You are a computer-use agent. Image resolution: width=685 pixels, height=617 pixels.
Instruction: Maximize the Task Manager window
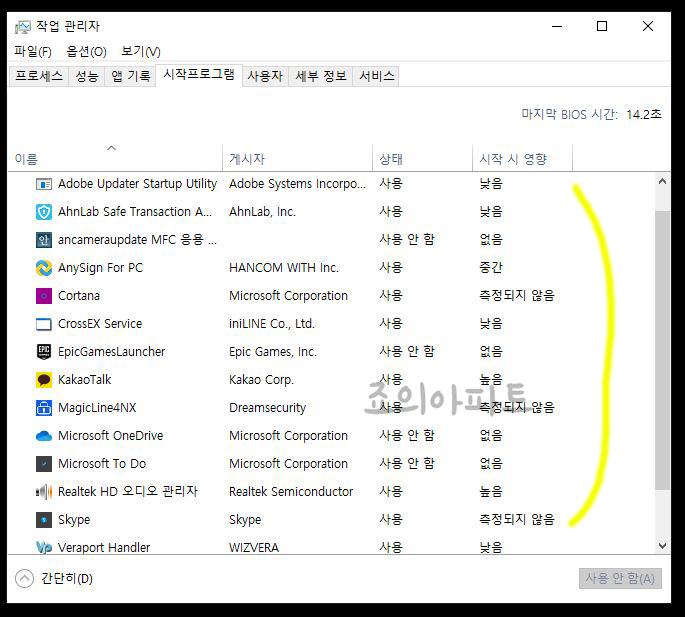pos(602,26)
